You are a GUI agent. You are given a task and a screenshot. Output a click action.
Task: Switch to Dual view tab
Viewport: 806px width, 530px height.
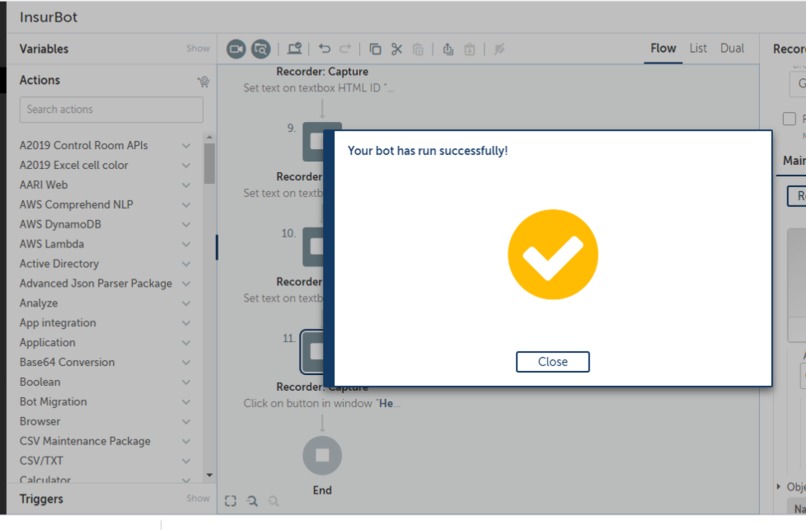click(x=732, y=48)
